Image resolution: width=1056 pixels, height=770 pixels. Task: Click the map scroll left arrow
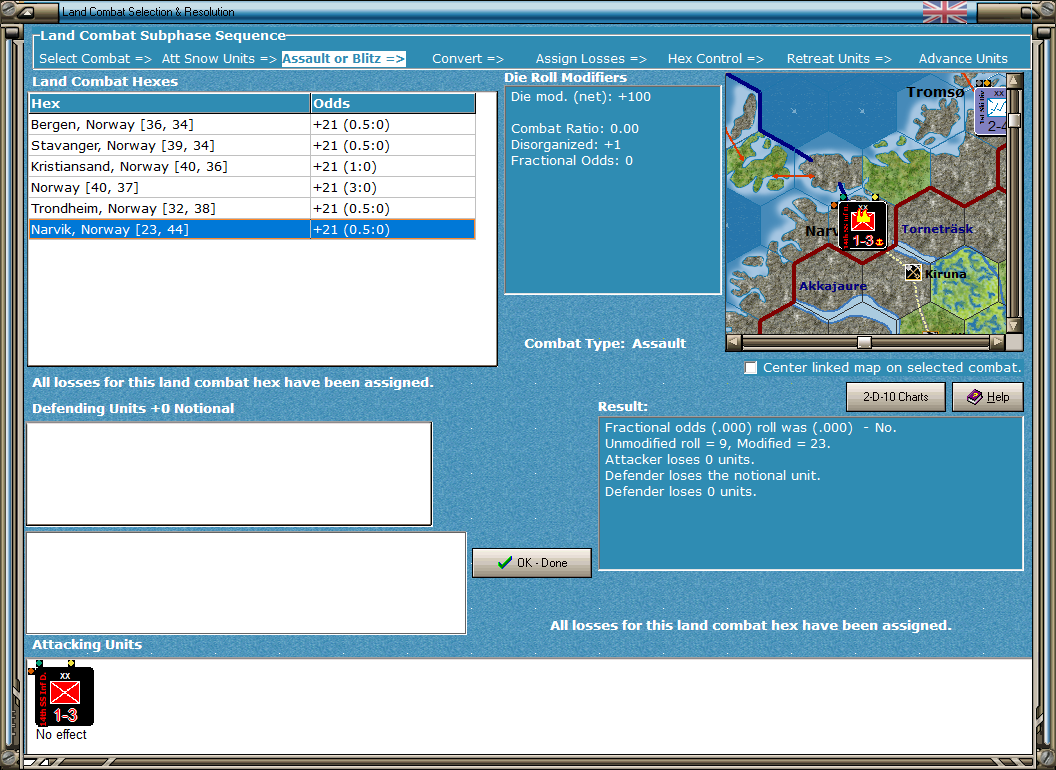(734, 342)
